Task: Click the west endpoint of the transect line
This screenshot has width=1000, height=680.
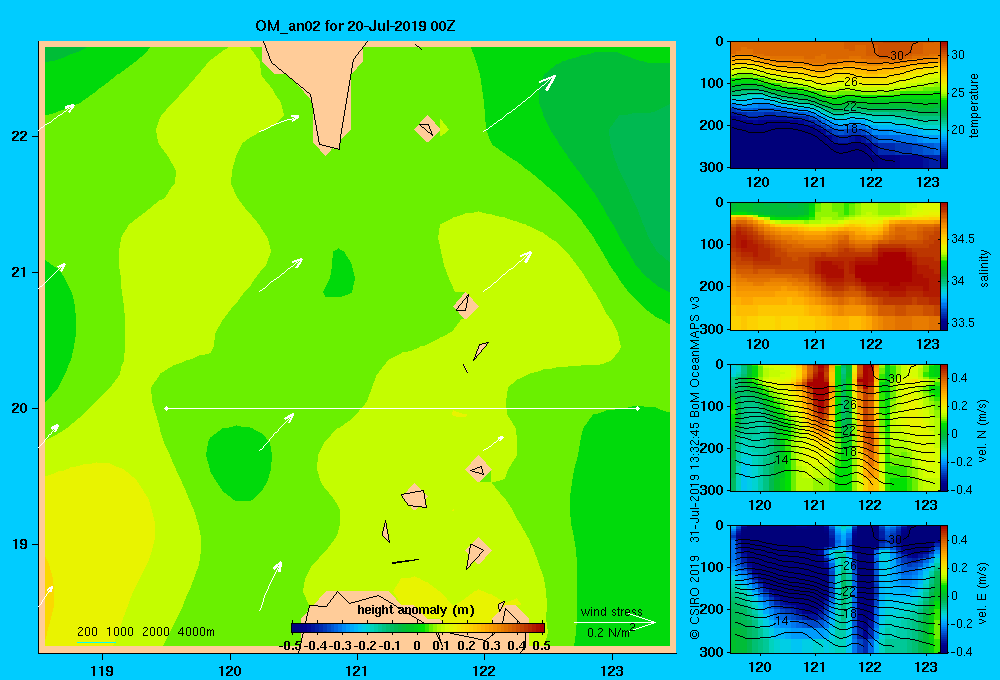Action: [x=166, y=408]
